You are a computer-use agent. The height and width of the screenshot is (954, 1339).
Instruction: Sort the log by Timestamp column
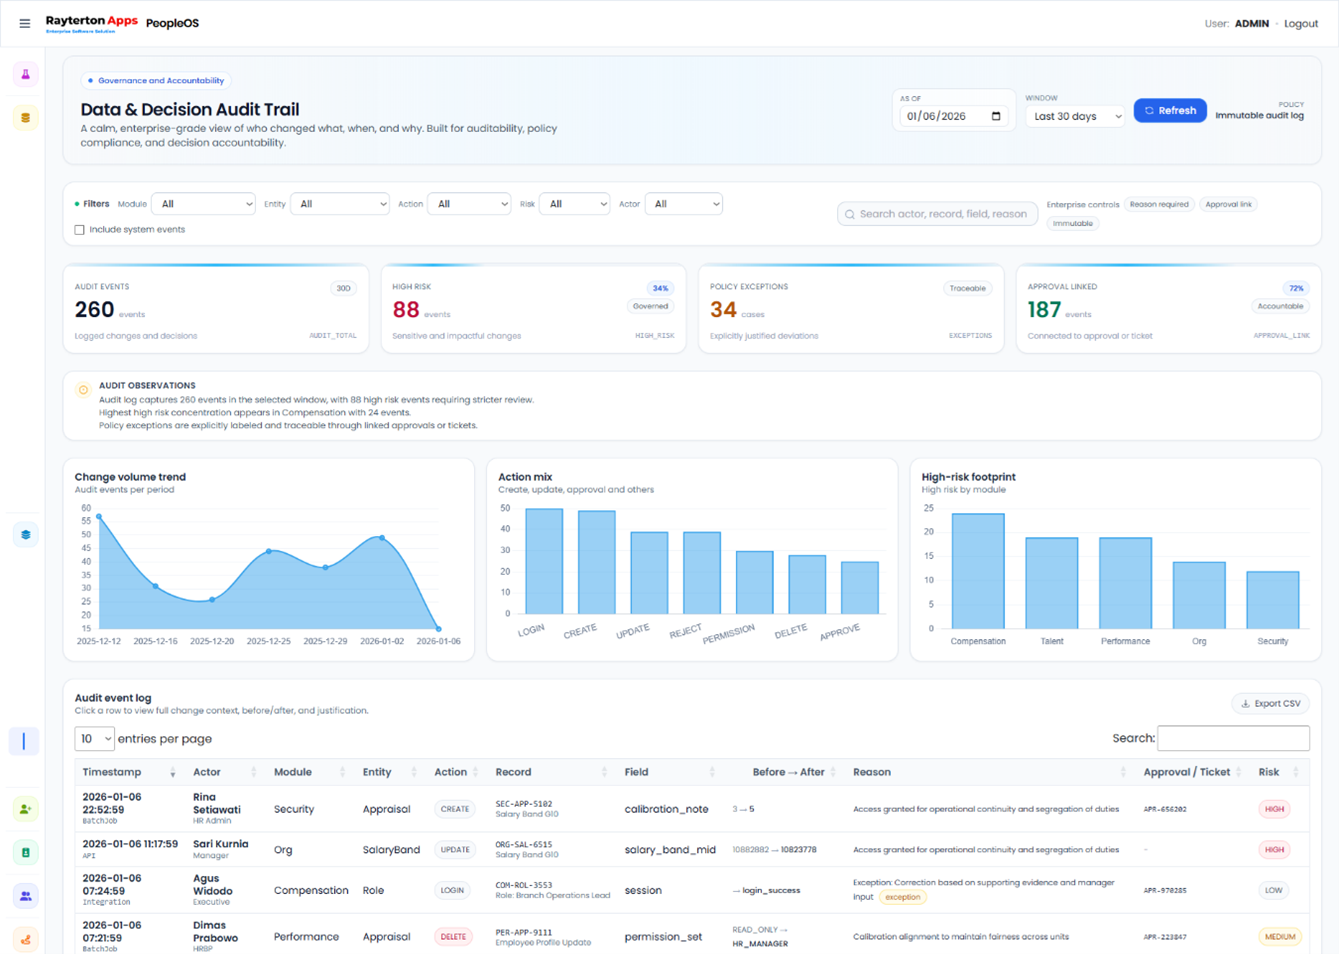pyautogui.click(x=128, y=772)
